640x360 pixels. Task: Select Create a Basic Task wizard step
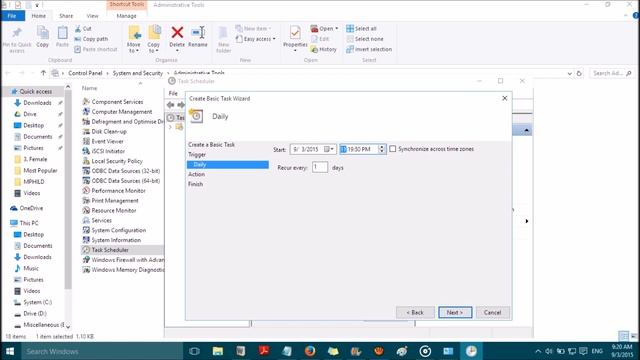click(211, 144)
